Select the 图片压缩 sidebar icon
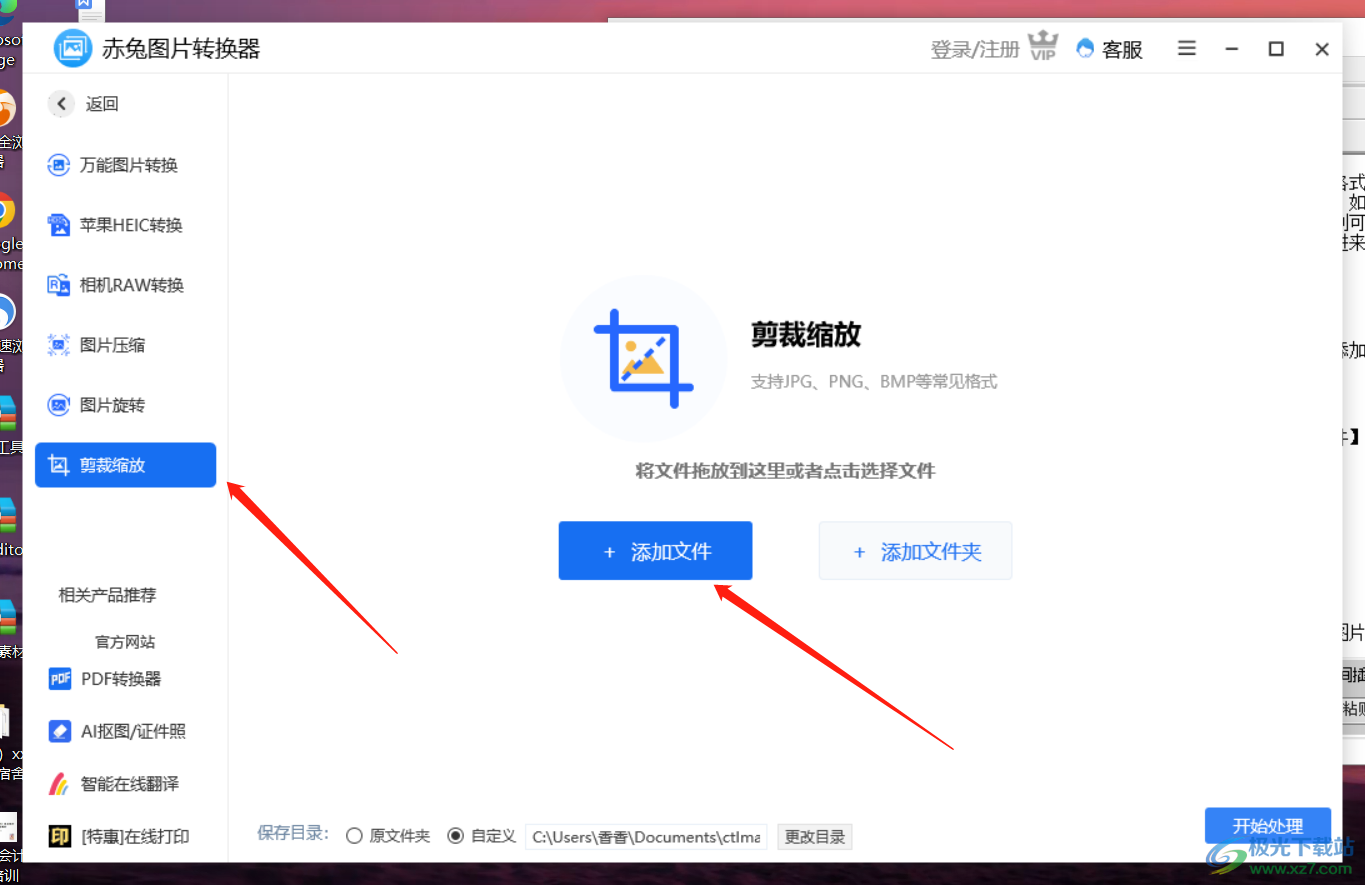The height and width of the screenshot is (885, 1365). (59, 345)
